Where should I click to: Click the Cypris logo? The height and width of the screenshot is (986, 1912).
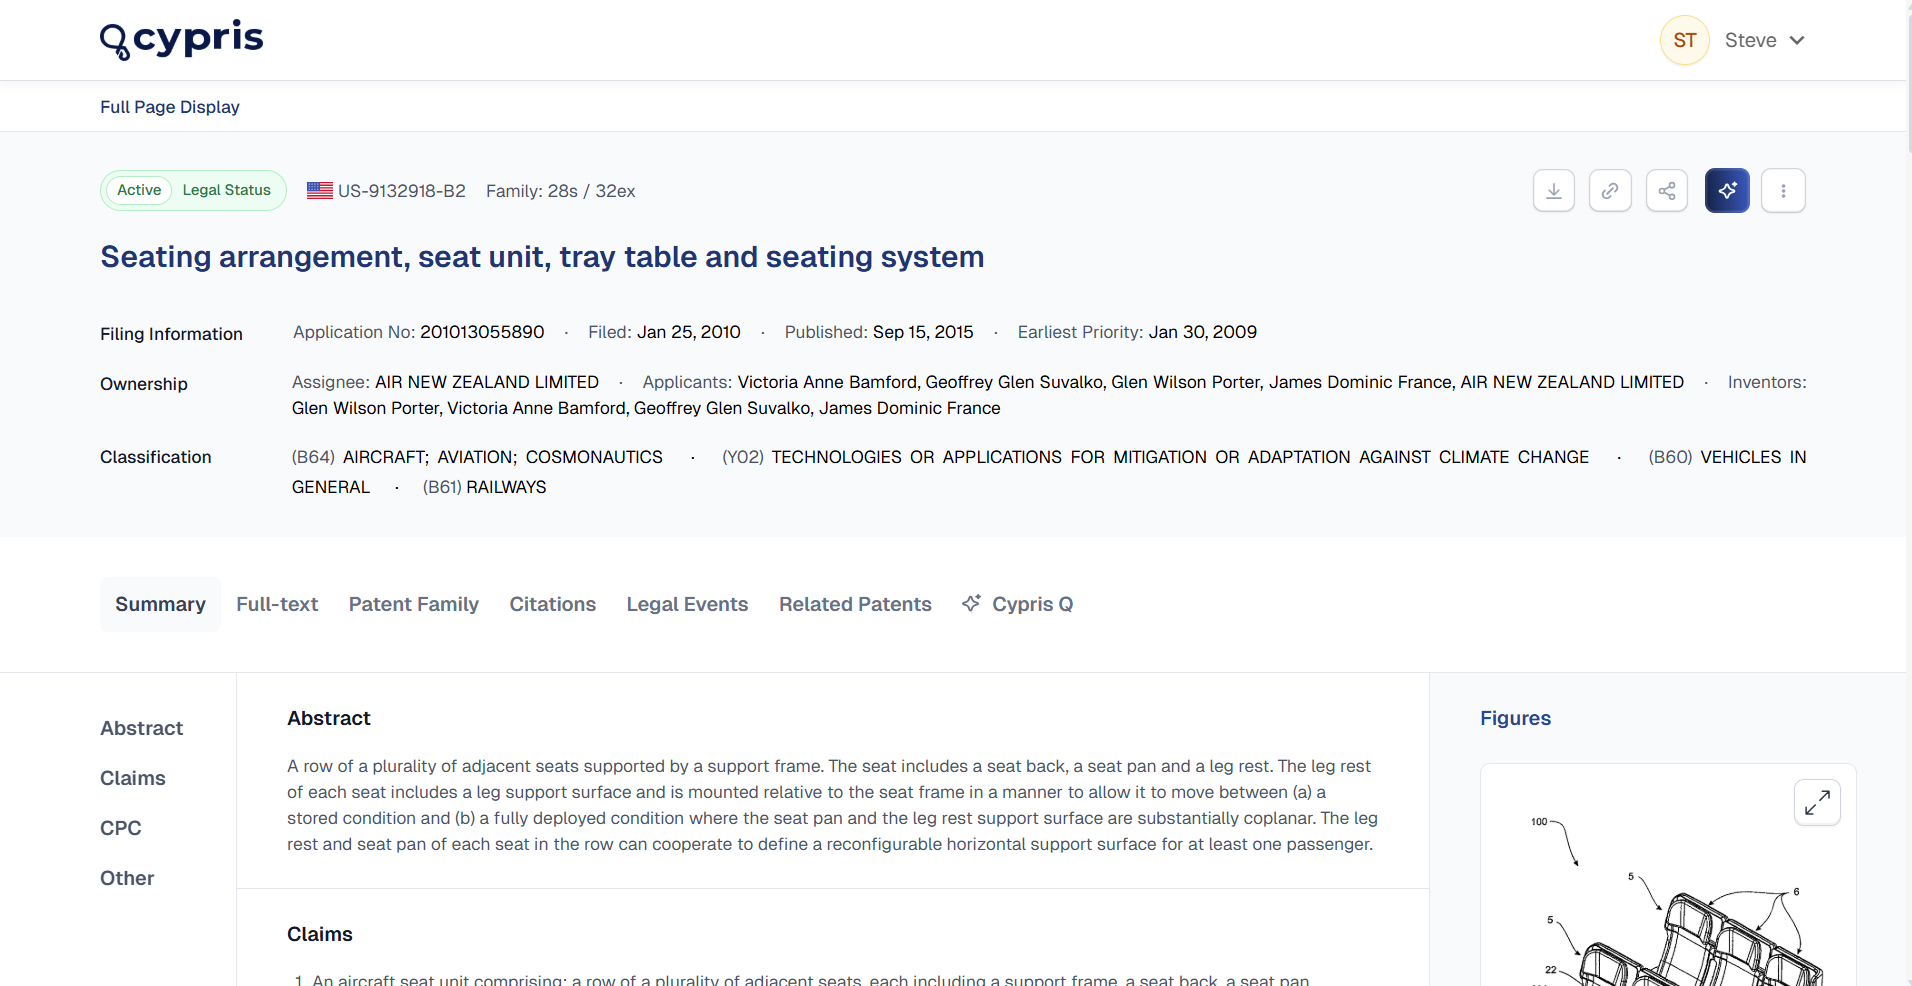181,40
